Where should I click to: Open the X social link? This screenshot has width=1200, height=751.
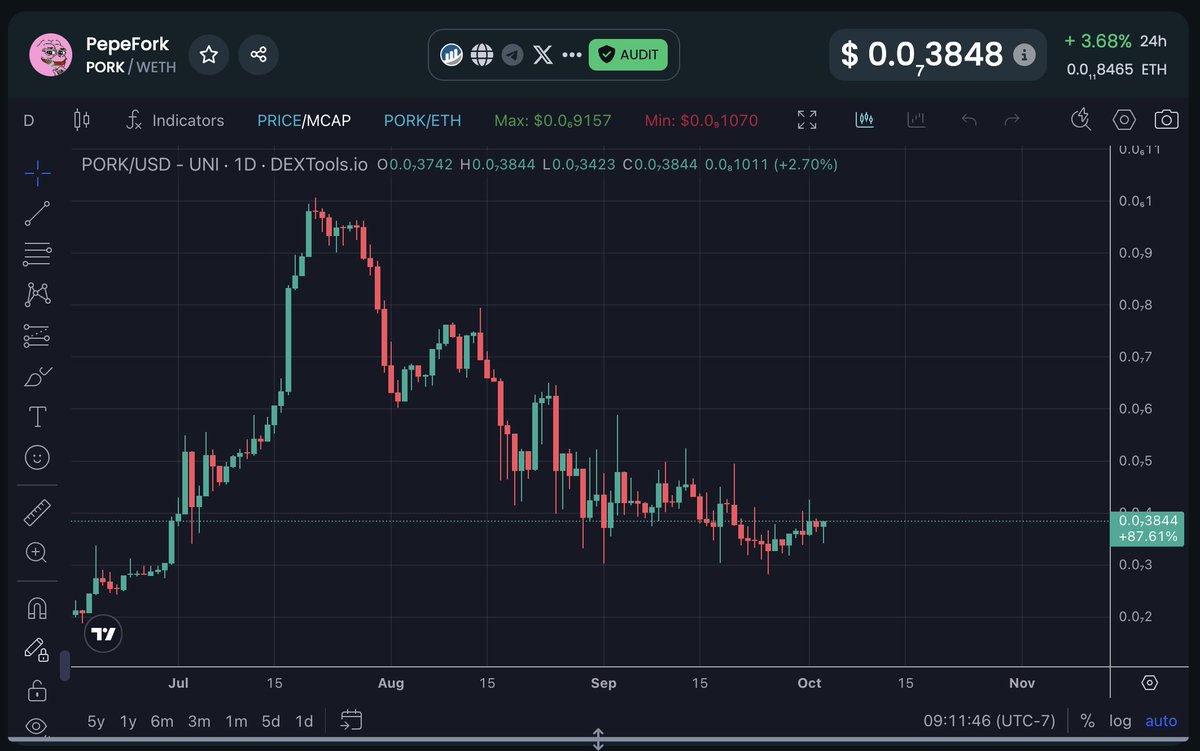click(543, 54)
